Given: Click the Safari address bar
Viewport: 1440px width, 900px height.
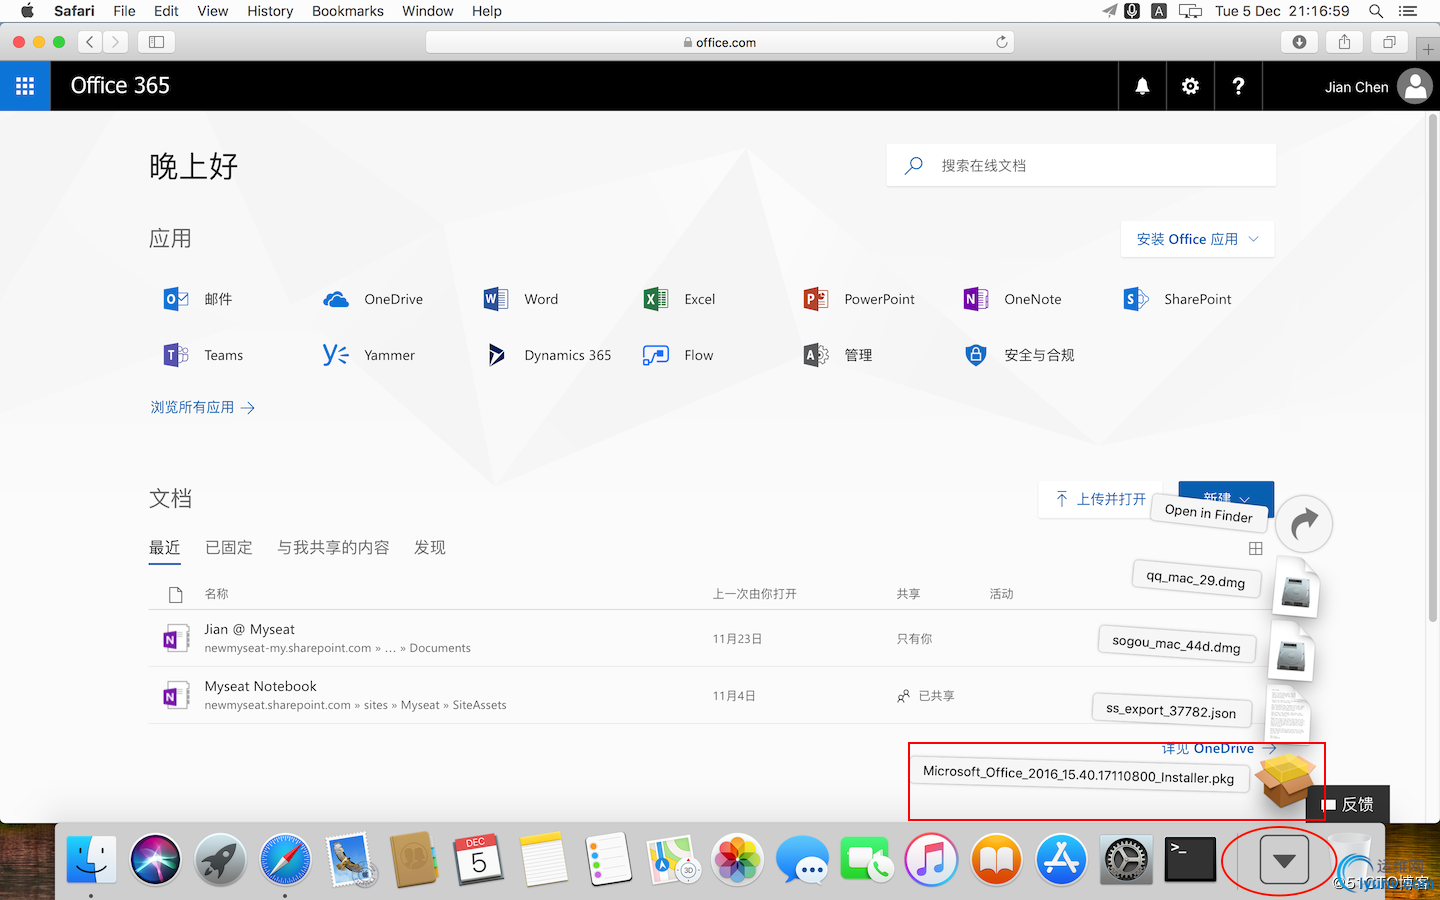Looking at the screenshot, I should [x=720, y=42].
